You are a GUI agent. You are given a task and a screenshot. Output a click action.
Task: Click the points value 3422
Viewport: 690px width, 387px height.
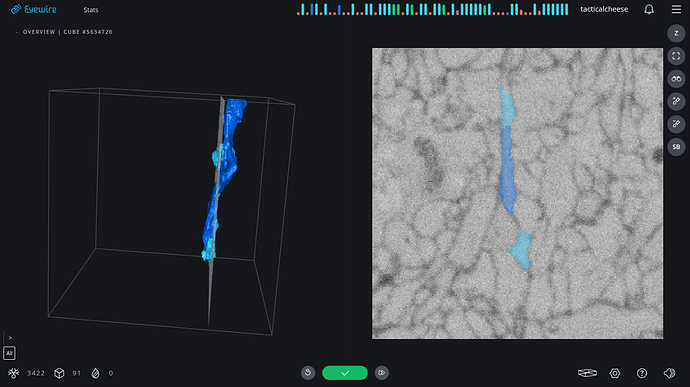(x=36, y=373)
